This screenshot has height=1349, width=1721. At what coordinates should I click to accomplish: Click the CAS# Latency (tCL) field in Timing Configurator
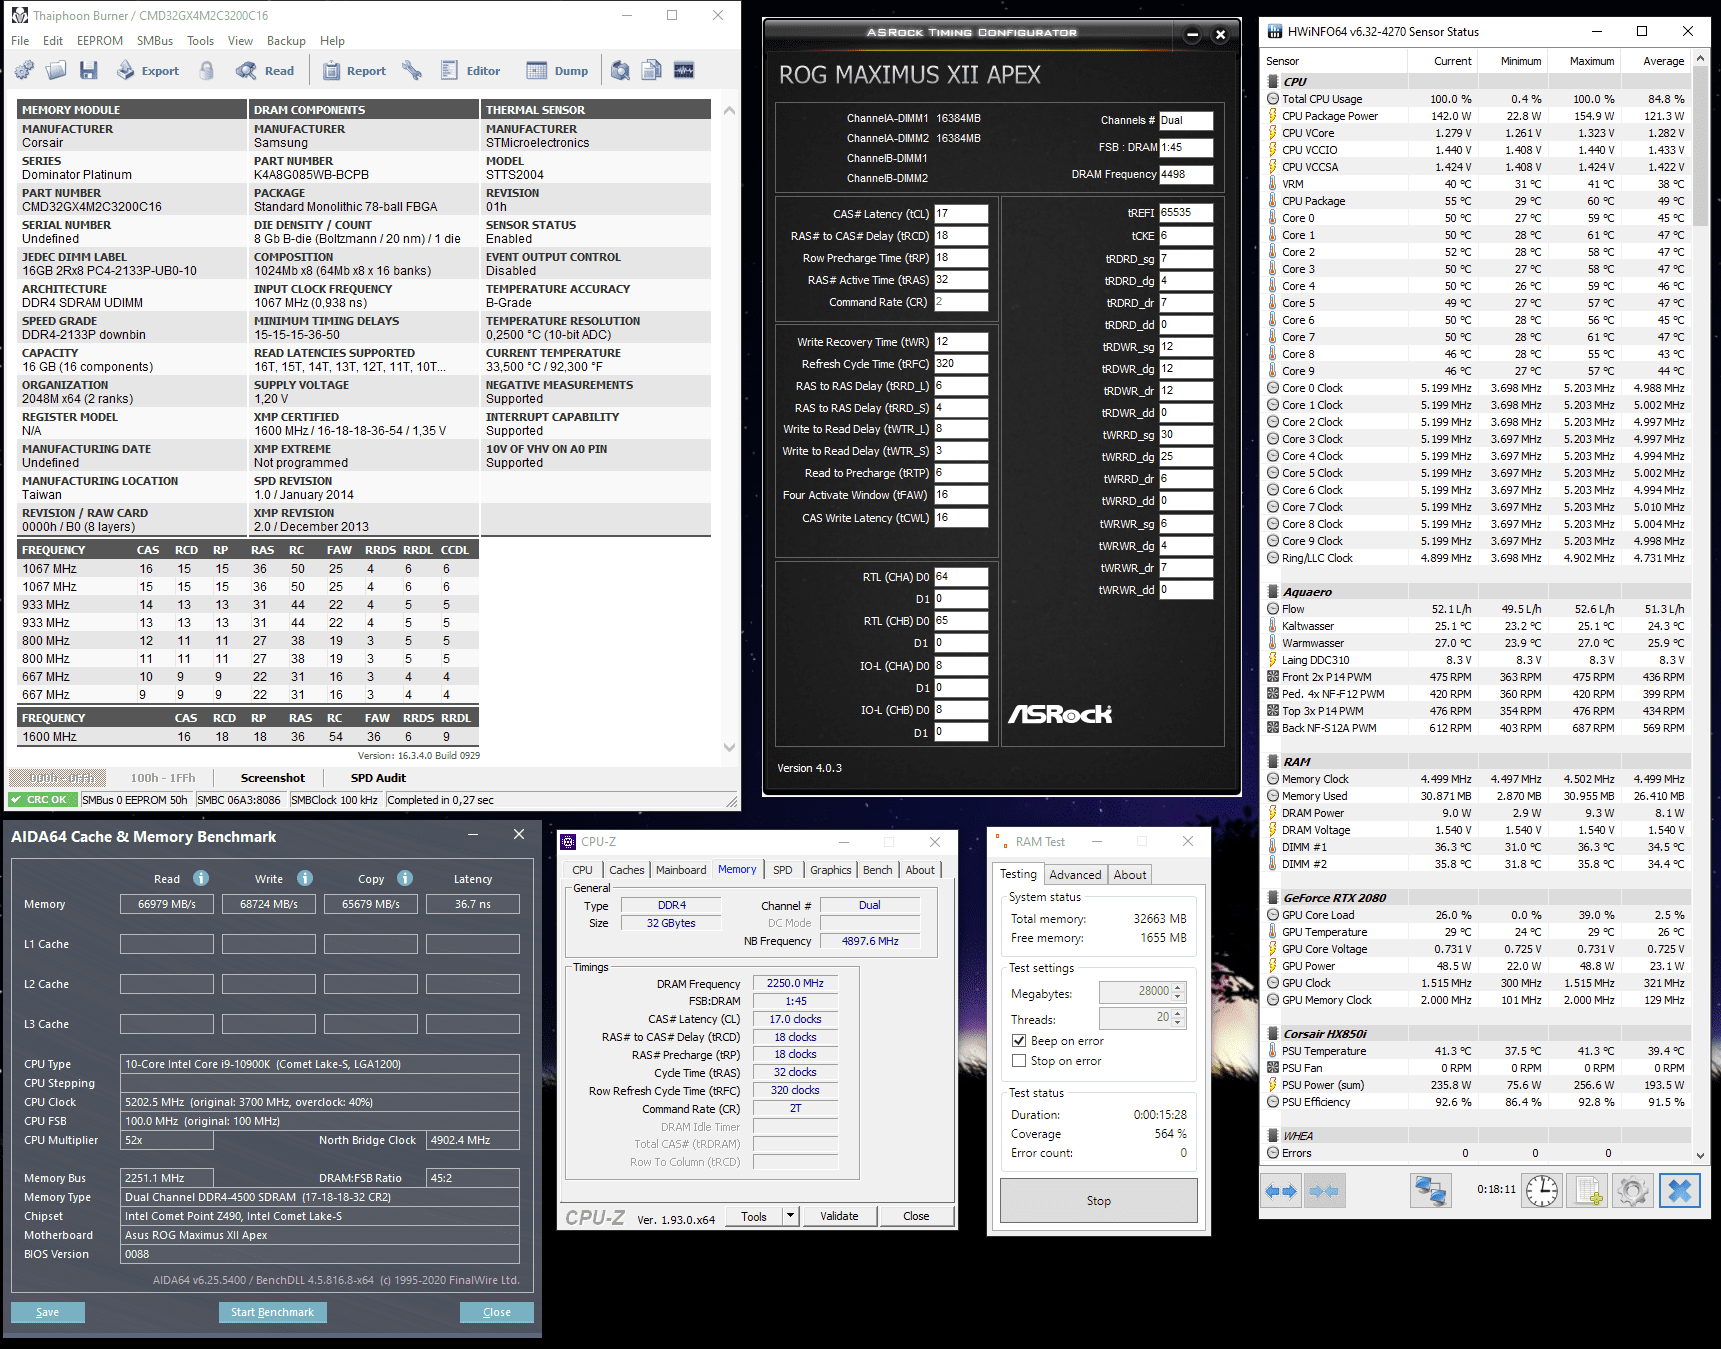coord(961,214)
